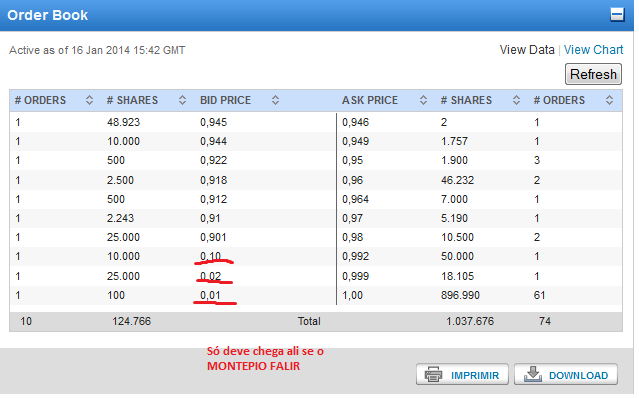Click the Active as of timestamp text
639x398 pixels.
97,50
